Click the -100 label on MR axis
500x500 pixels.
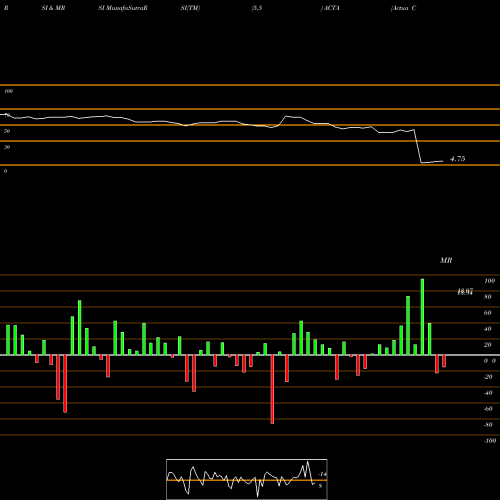click(489, 441)
